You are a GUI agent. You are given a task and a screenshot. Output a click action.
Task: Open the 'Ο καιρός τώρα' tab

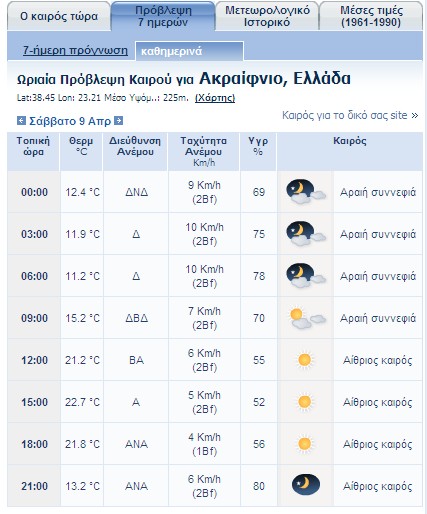(59, 16)
